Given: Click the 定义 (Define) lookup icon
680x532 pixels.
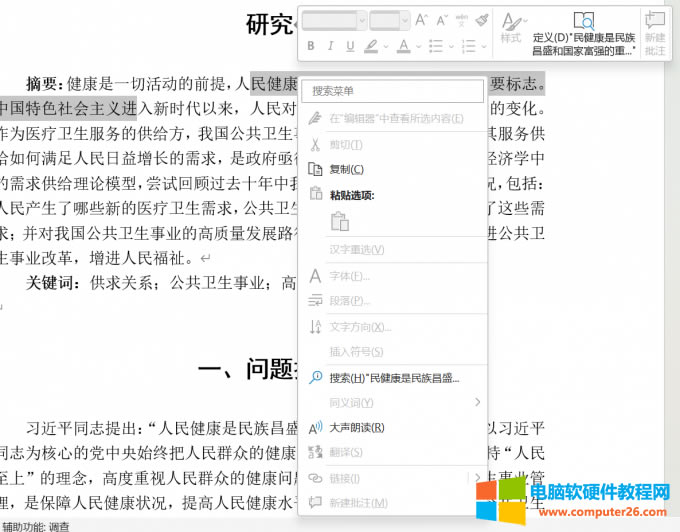Looking at the screenshot, I should (x=584, y=21).
